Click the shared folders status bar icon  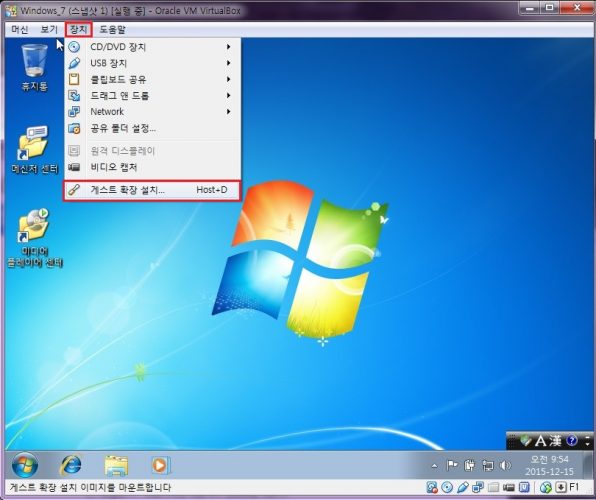(493, 487)
